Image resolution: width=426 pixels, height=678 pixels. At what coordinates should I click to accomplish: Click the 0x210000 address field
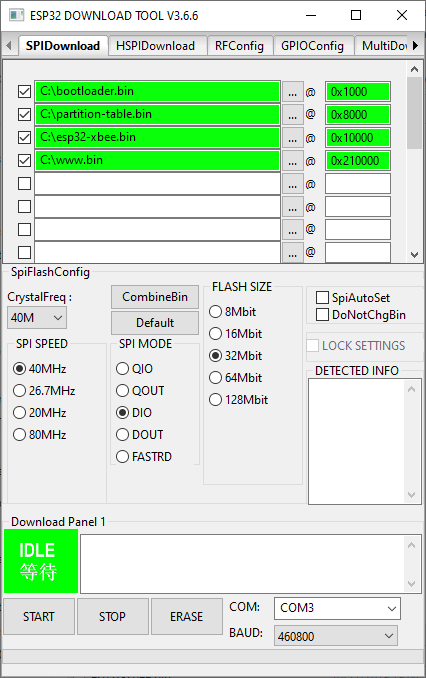pyautogui.click(x=358, y=160)
